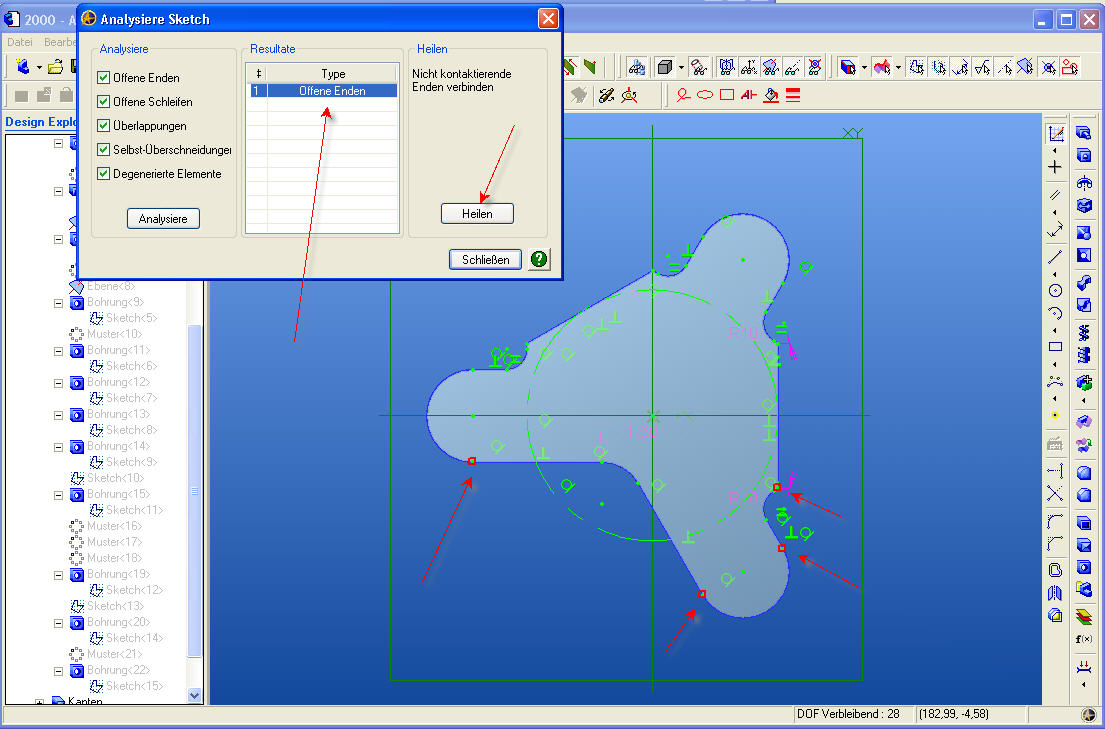Uncheck the Überlappungen checkbox
1105x729 pixels.
104,125
